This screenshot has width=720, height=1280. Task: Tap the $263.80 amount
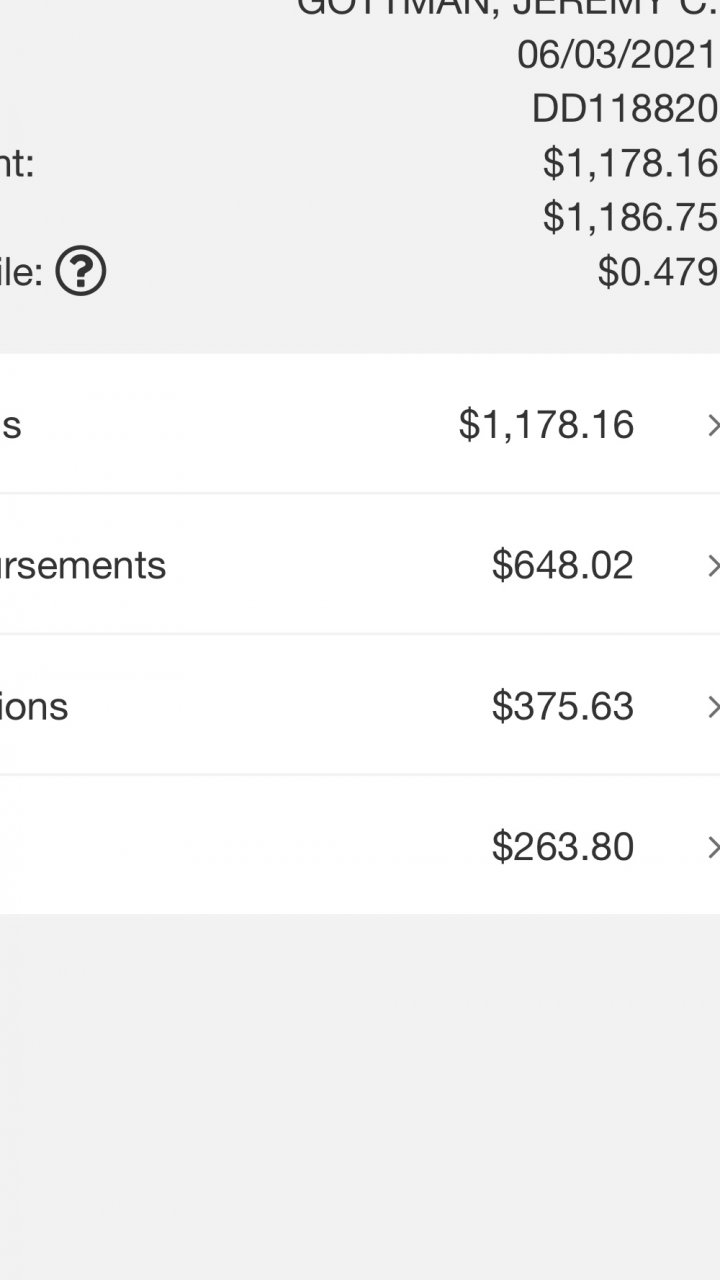562,848
